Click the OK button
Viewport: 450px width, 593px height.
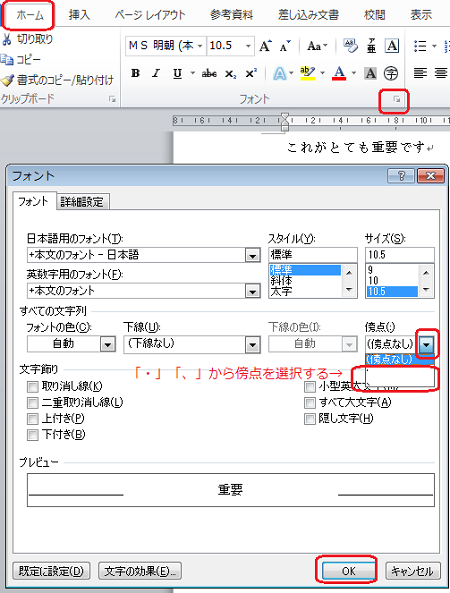pyautogui.click(x=348, y=571)
